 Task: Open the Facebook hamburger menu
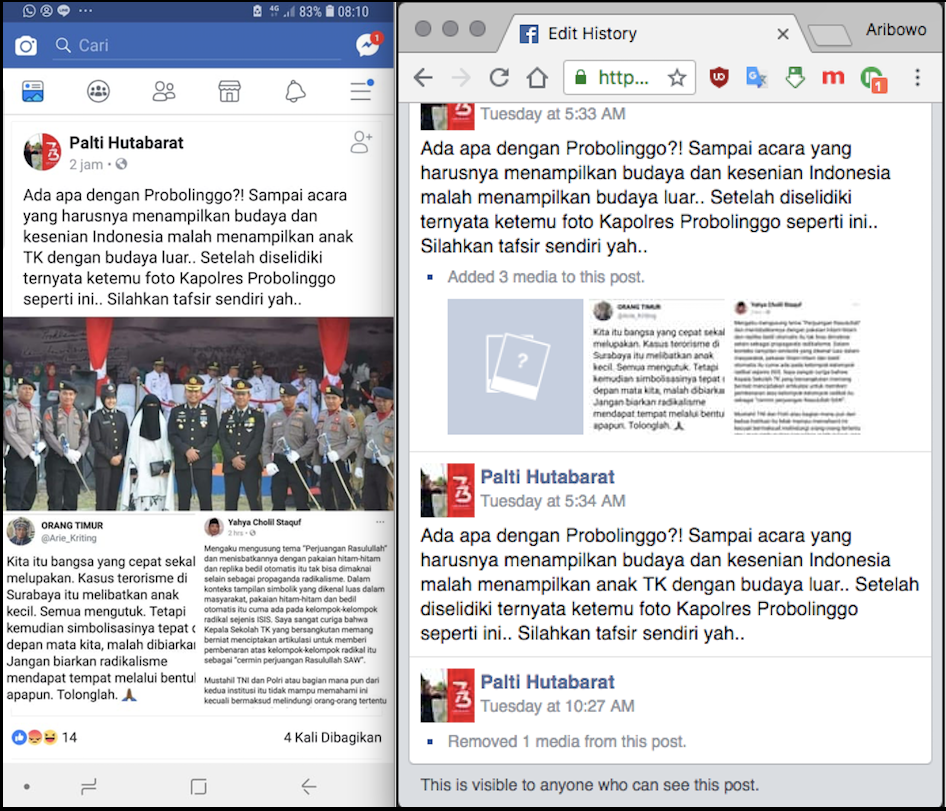(361, 92)
